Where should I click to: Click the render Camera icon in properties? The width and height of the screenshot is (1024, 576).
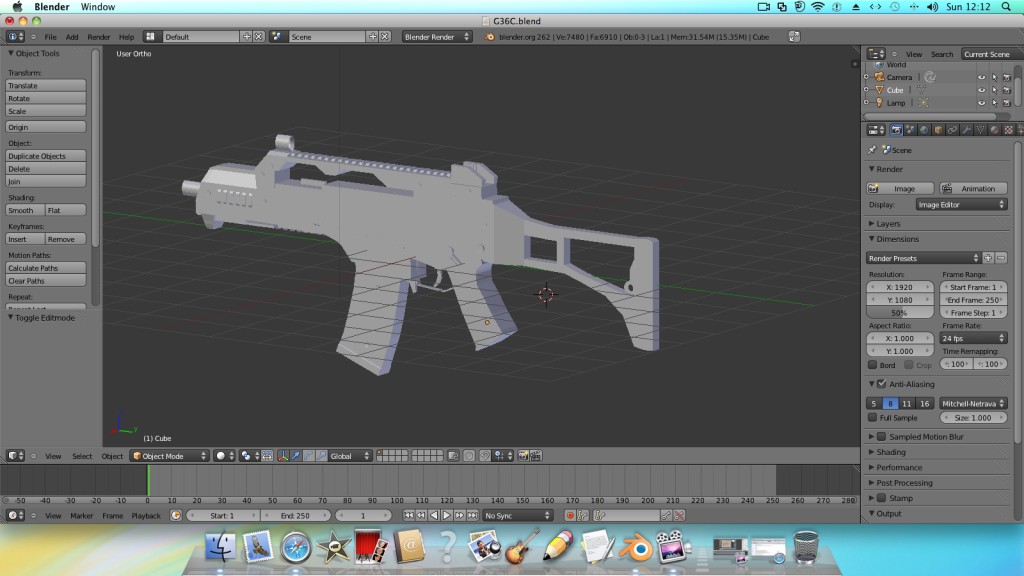coord(896,130)
